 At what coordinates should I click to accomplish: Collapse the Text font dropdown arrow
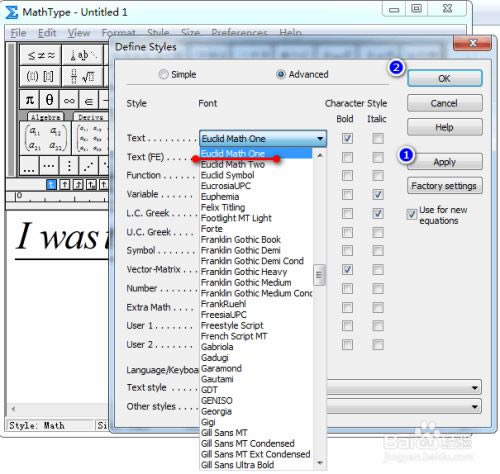(320, 138)
